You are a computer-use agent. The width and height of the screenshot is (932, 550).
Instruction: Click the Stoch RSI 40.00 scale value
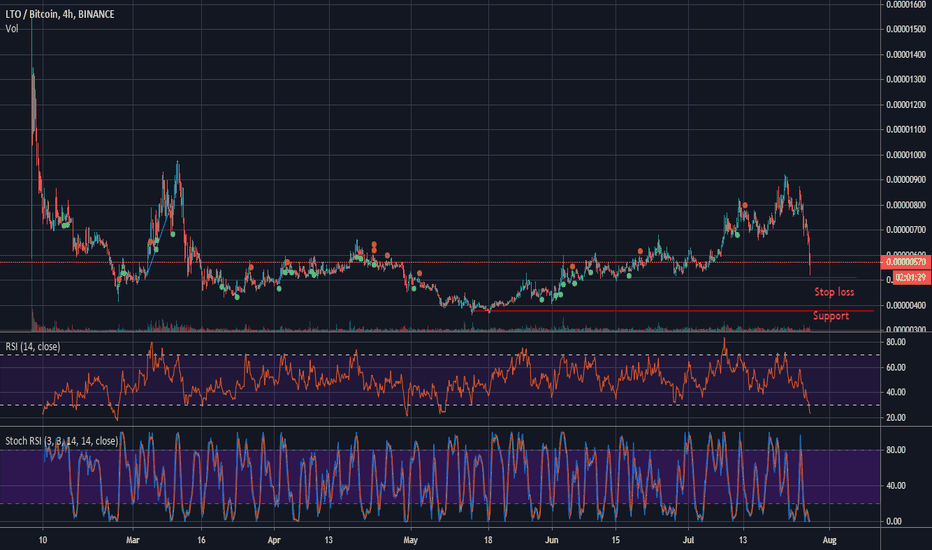tap(896, 485)
